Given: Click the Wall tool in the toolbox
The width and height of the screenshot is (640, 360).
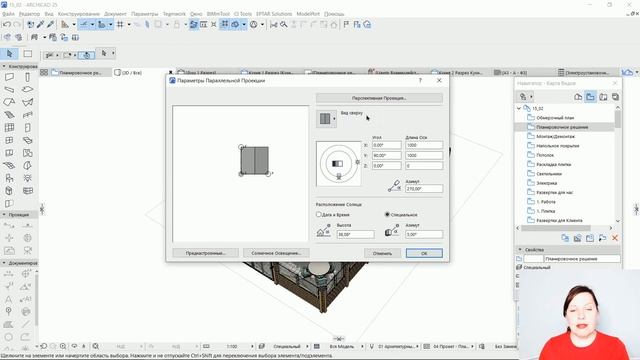Looking at the screenshot, I should click(x=9, y=77).
